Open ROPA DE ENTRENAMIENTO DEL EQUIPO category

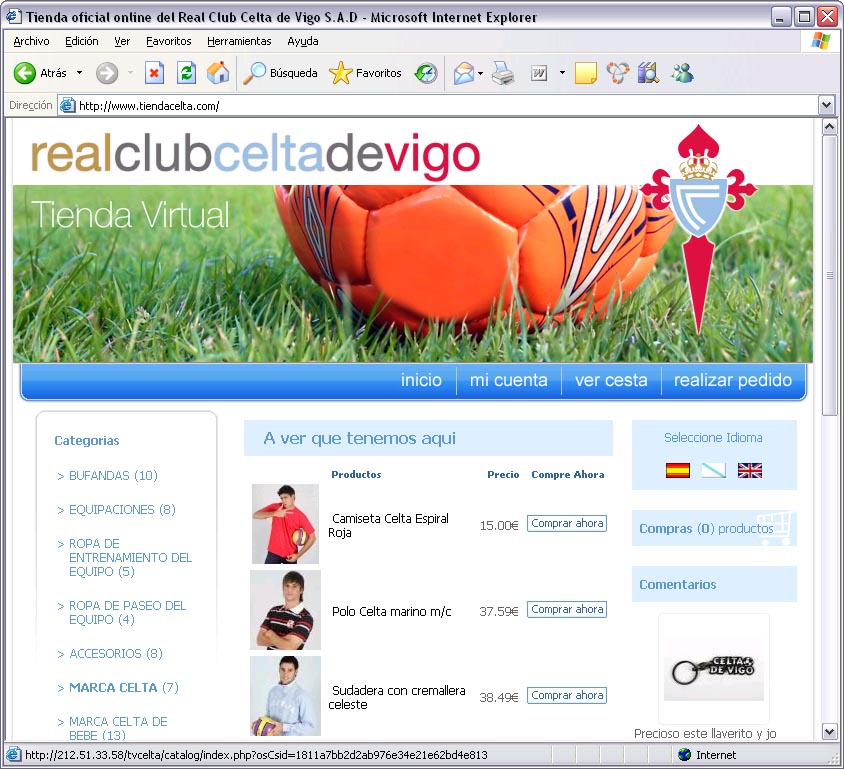pyautogui.click(x=130, y=558)
